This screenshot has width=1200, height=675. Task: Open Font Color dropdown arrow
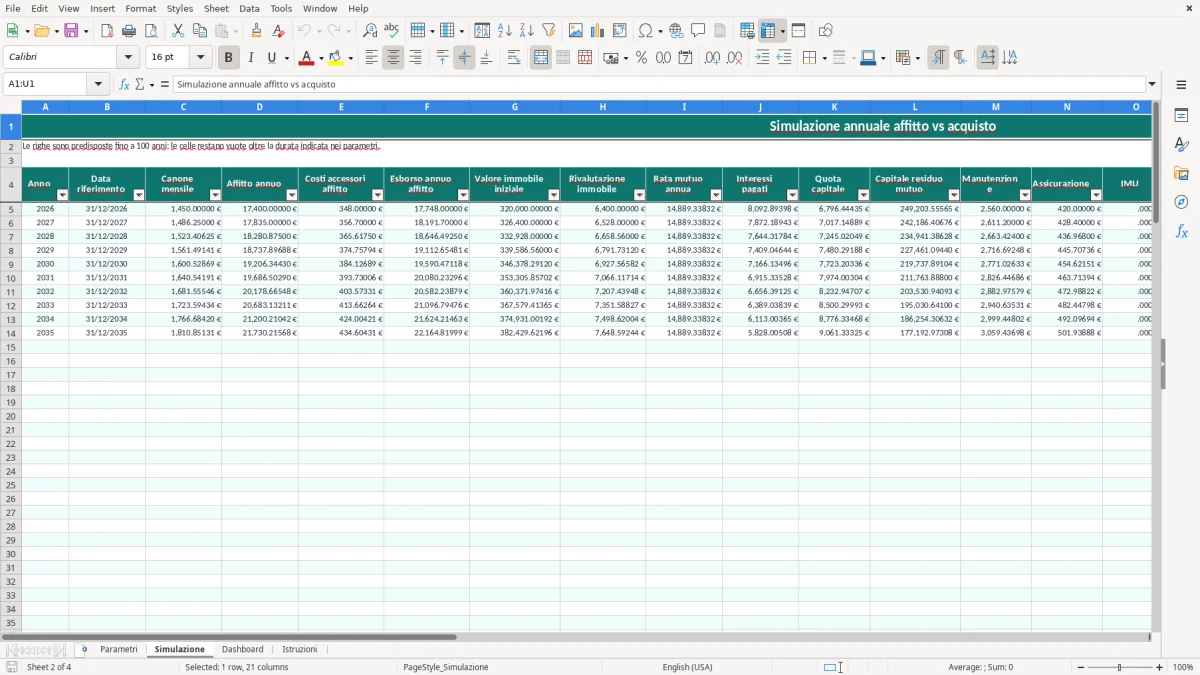pyautogui.click(x=321, y=58)
